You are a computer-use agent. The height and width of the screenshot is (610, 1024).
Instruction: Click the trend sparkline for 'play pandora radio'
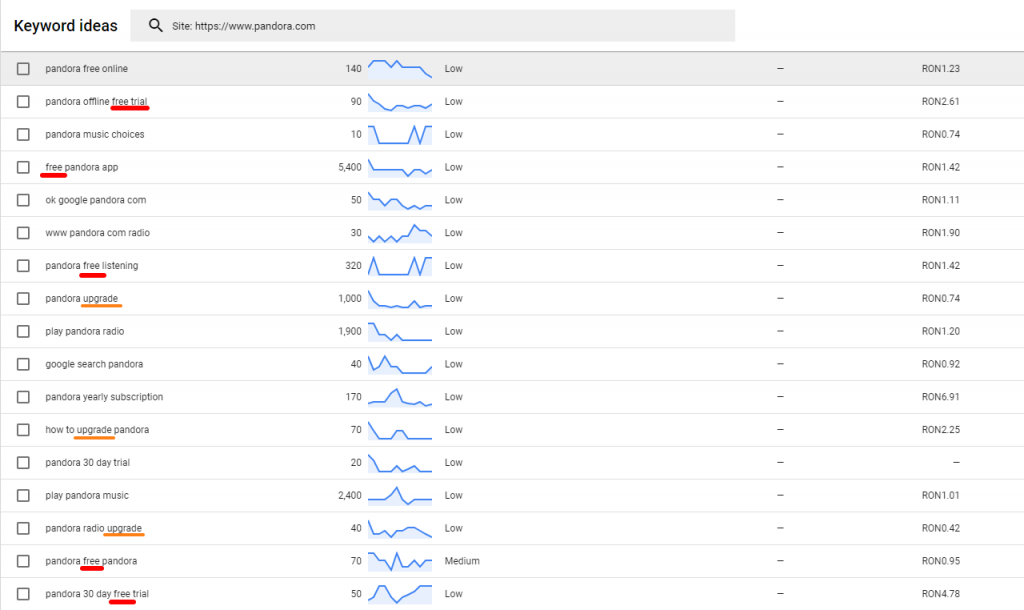tap(400, 331)
